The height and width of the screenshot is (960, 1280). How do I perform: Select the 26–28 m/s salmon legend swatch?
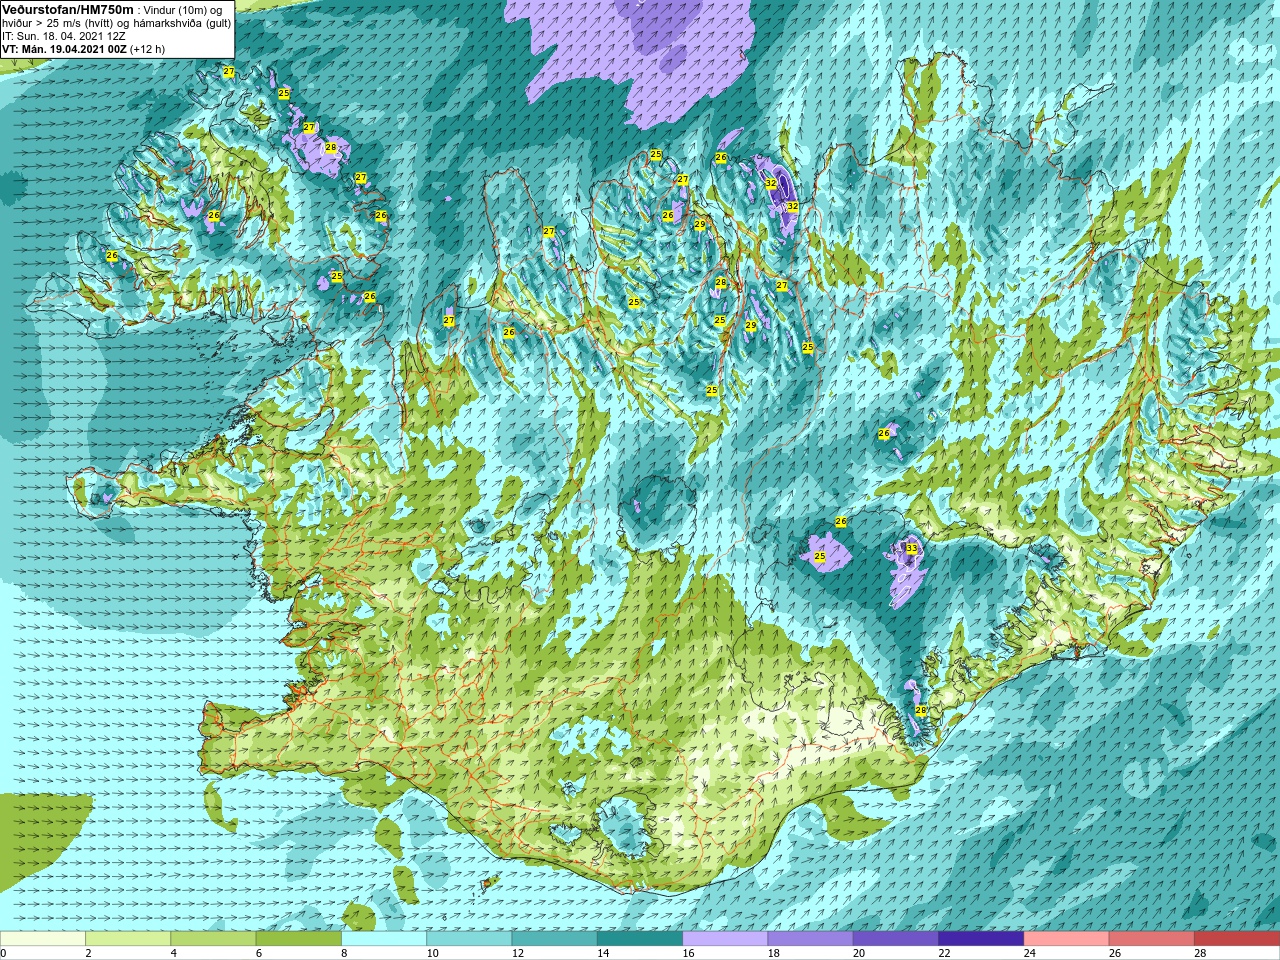pos(1151,939)
